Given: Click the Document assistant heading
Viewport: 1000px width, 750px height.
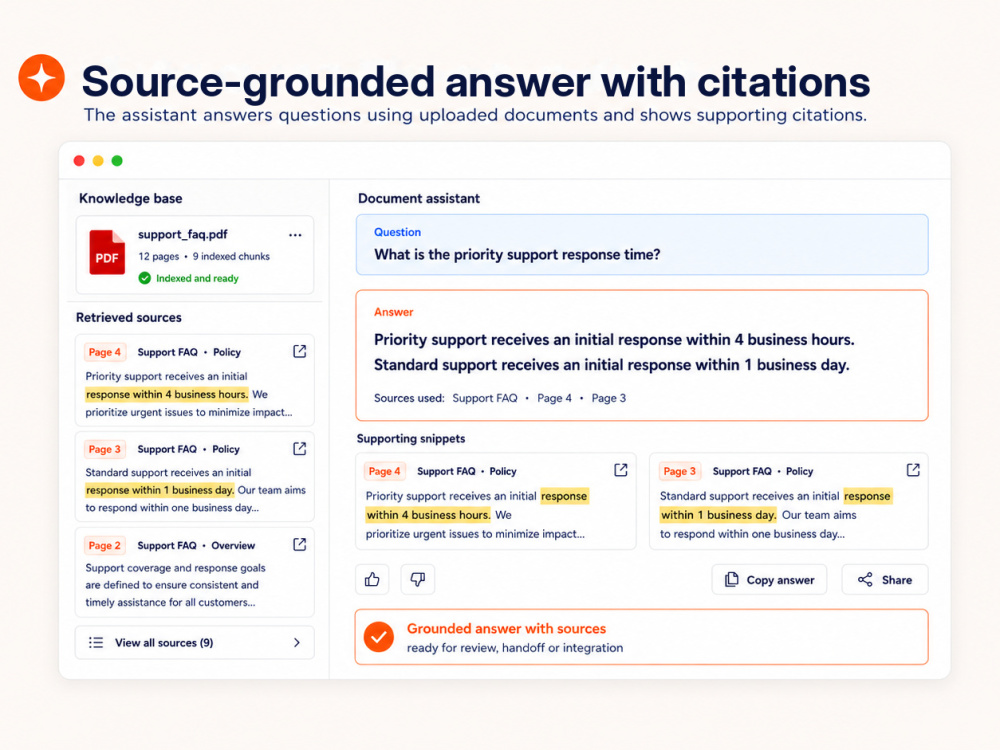Looking at the screenshot, I should pos(418,198).
